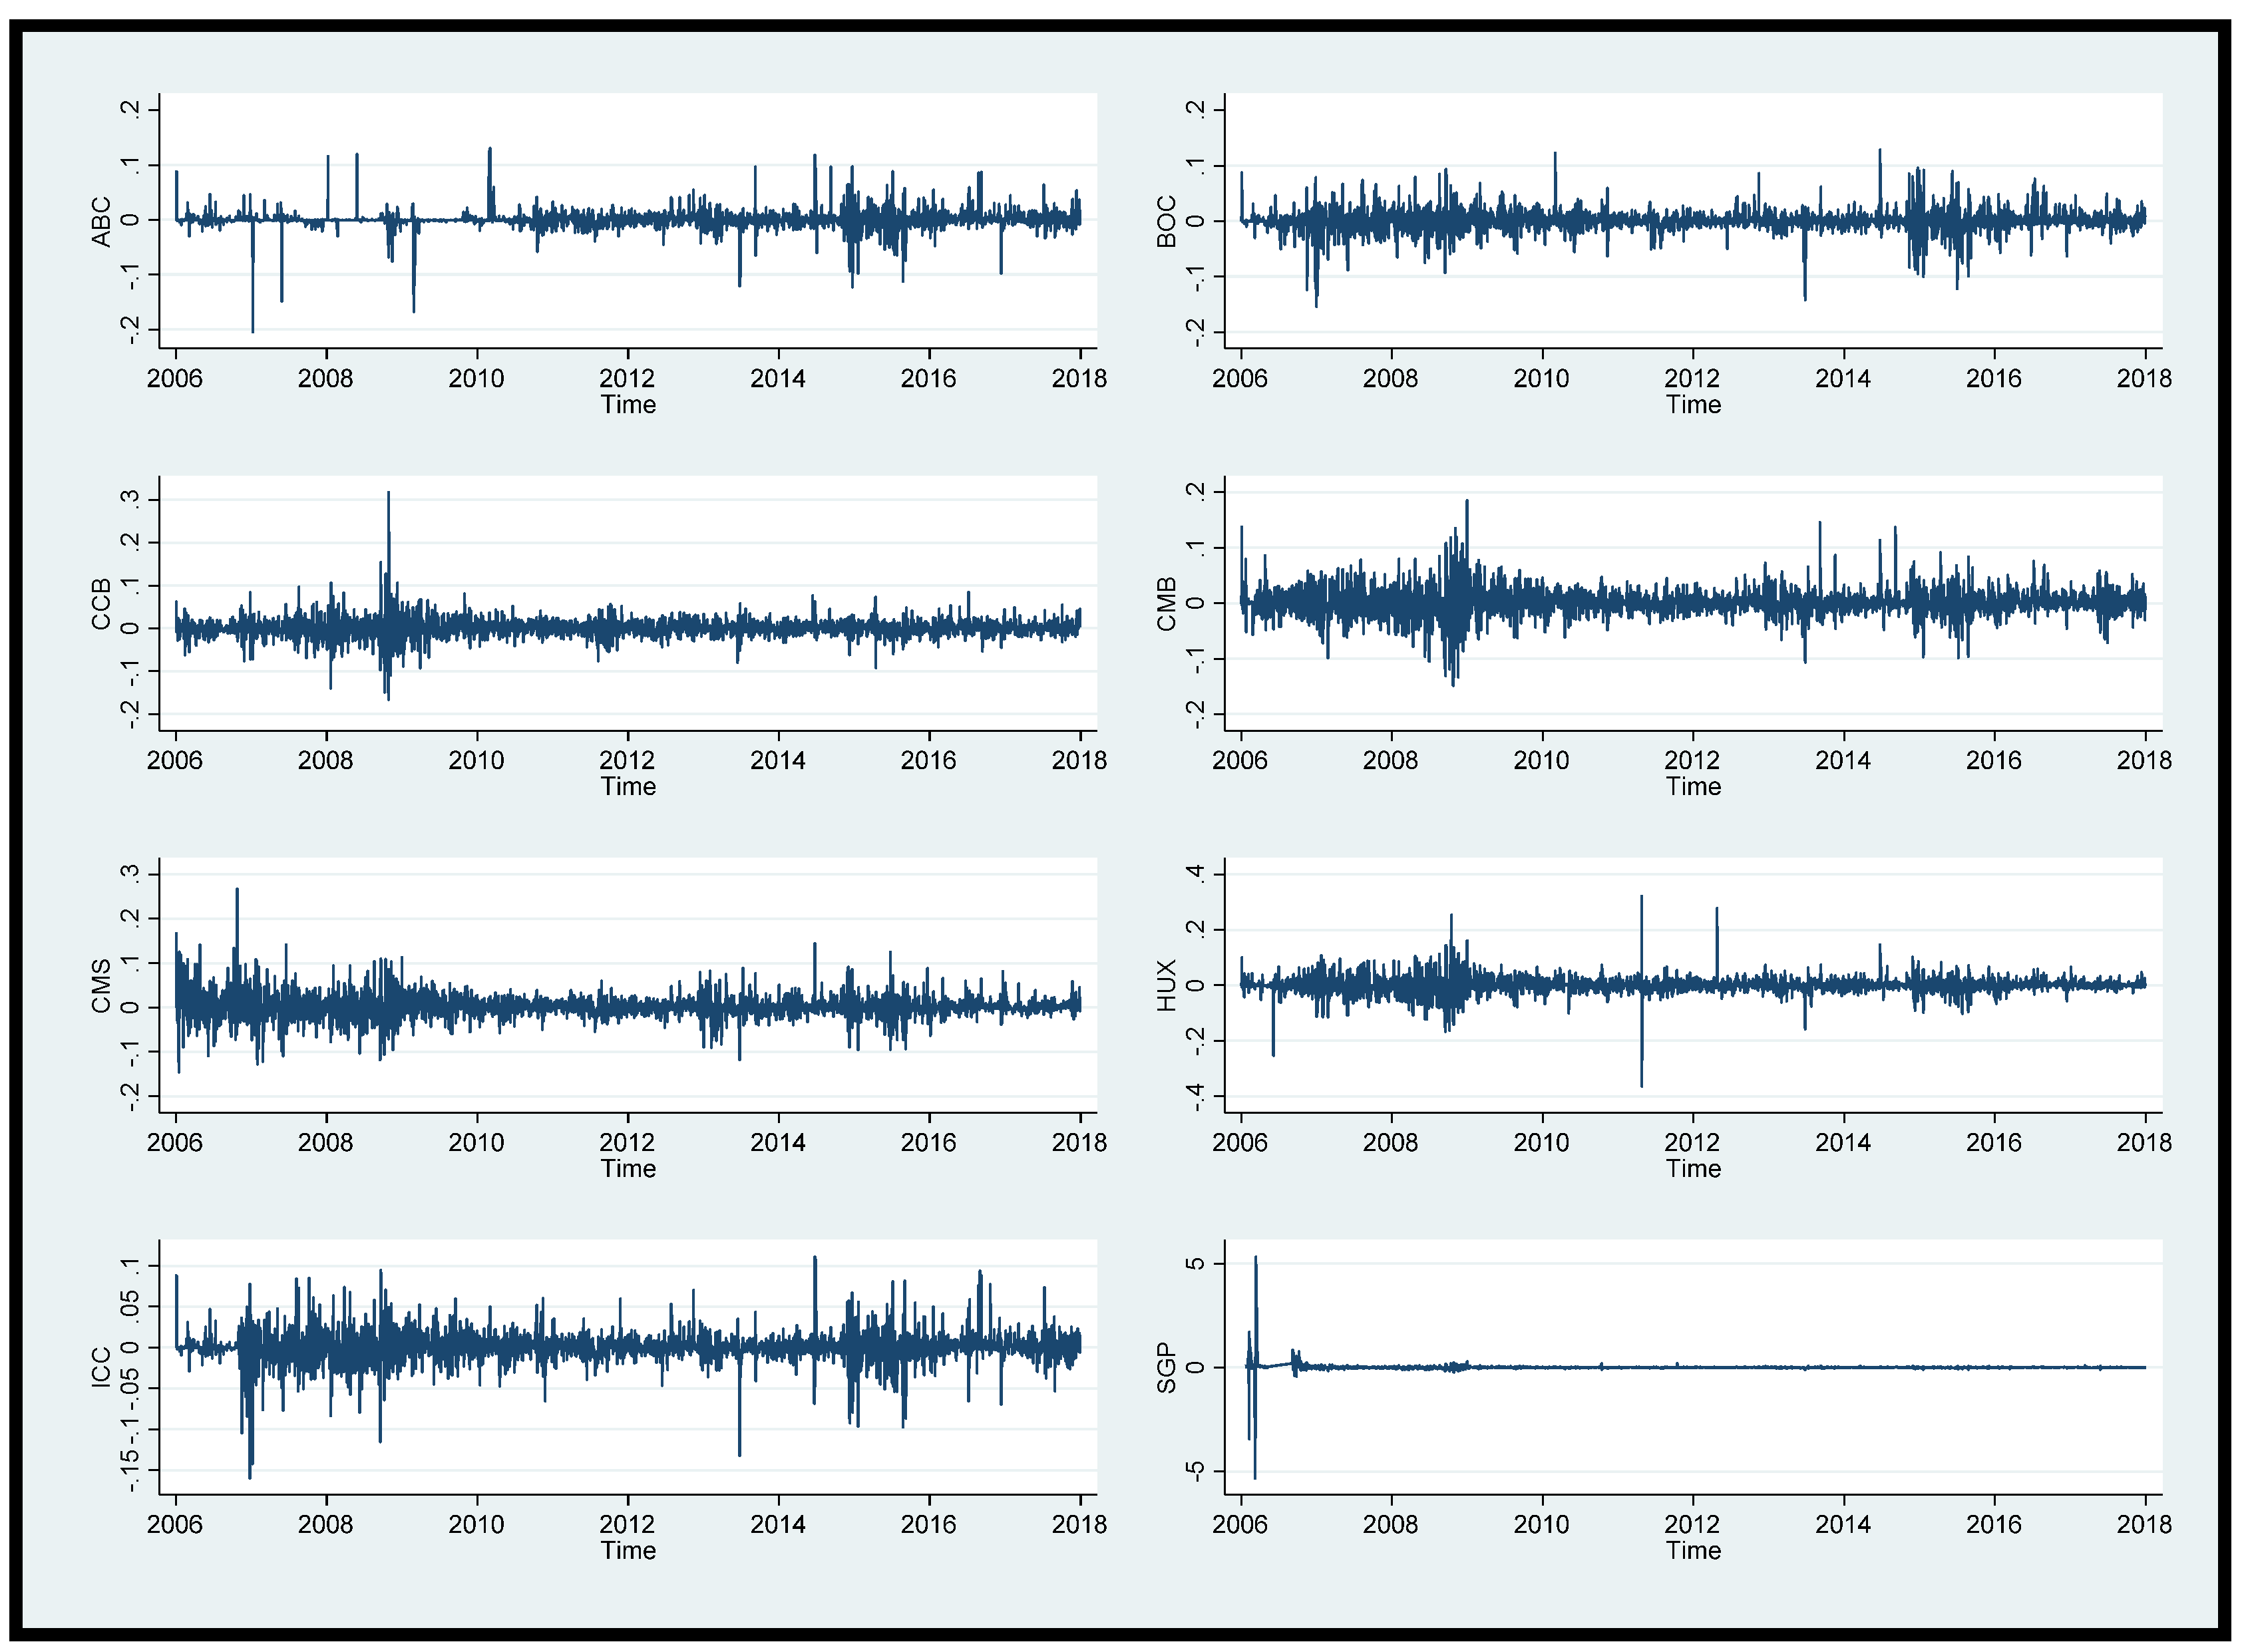Image resolution: width=2242 pixels, height=1652 pixels.
Task: Click the 5 y-axis value on SGP chart
Action: coord(1195,1264)
